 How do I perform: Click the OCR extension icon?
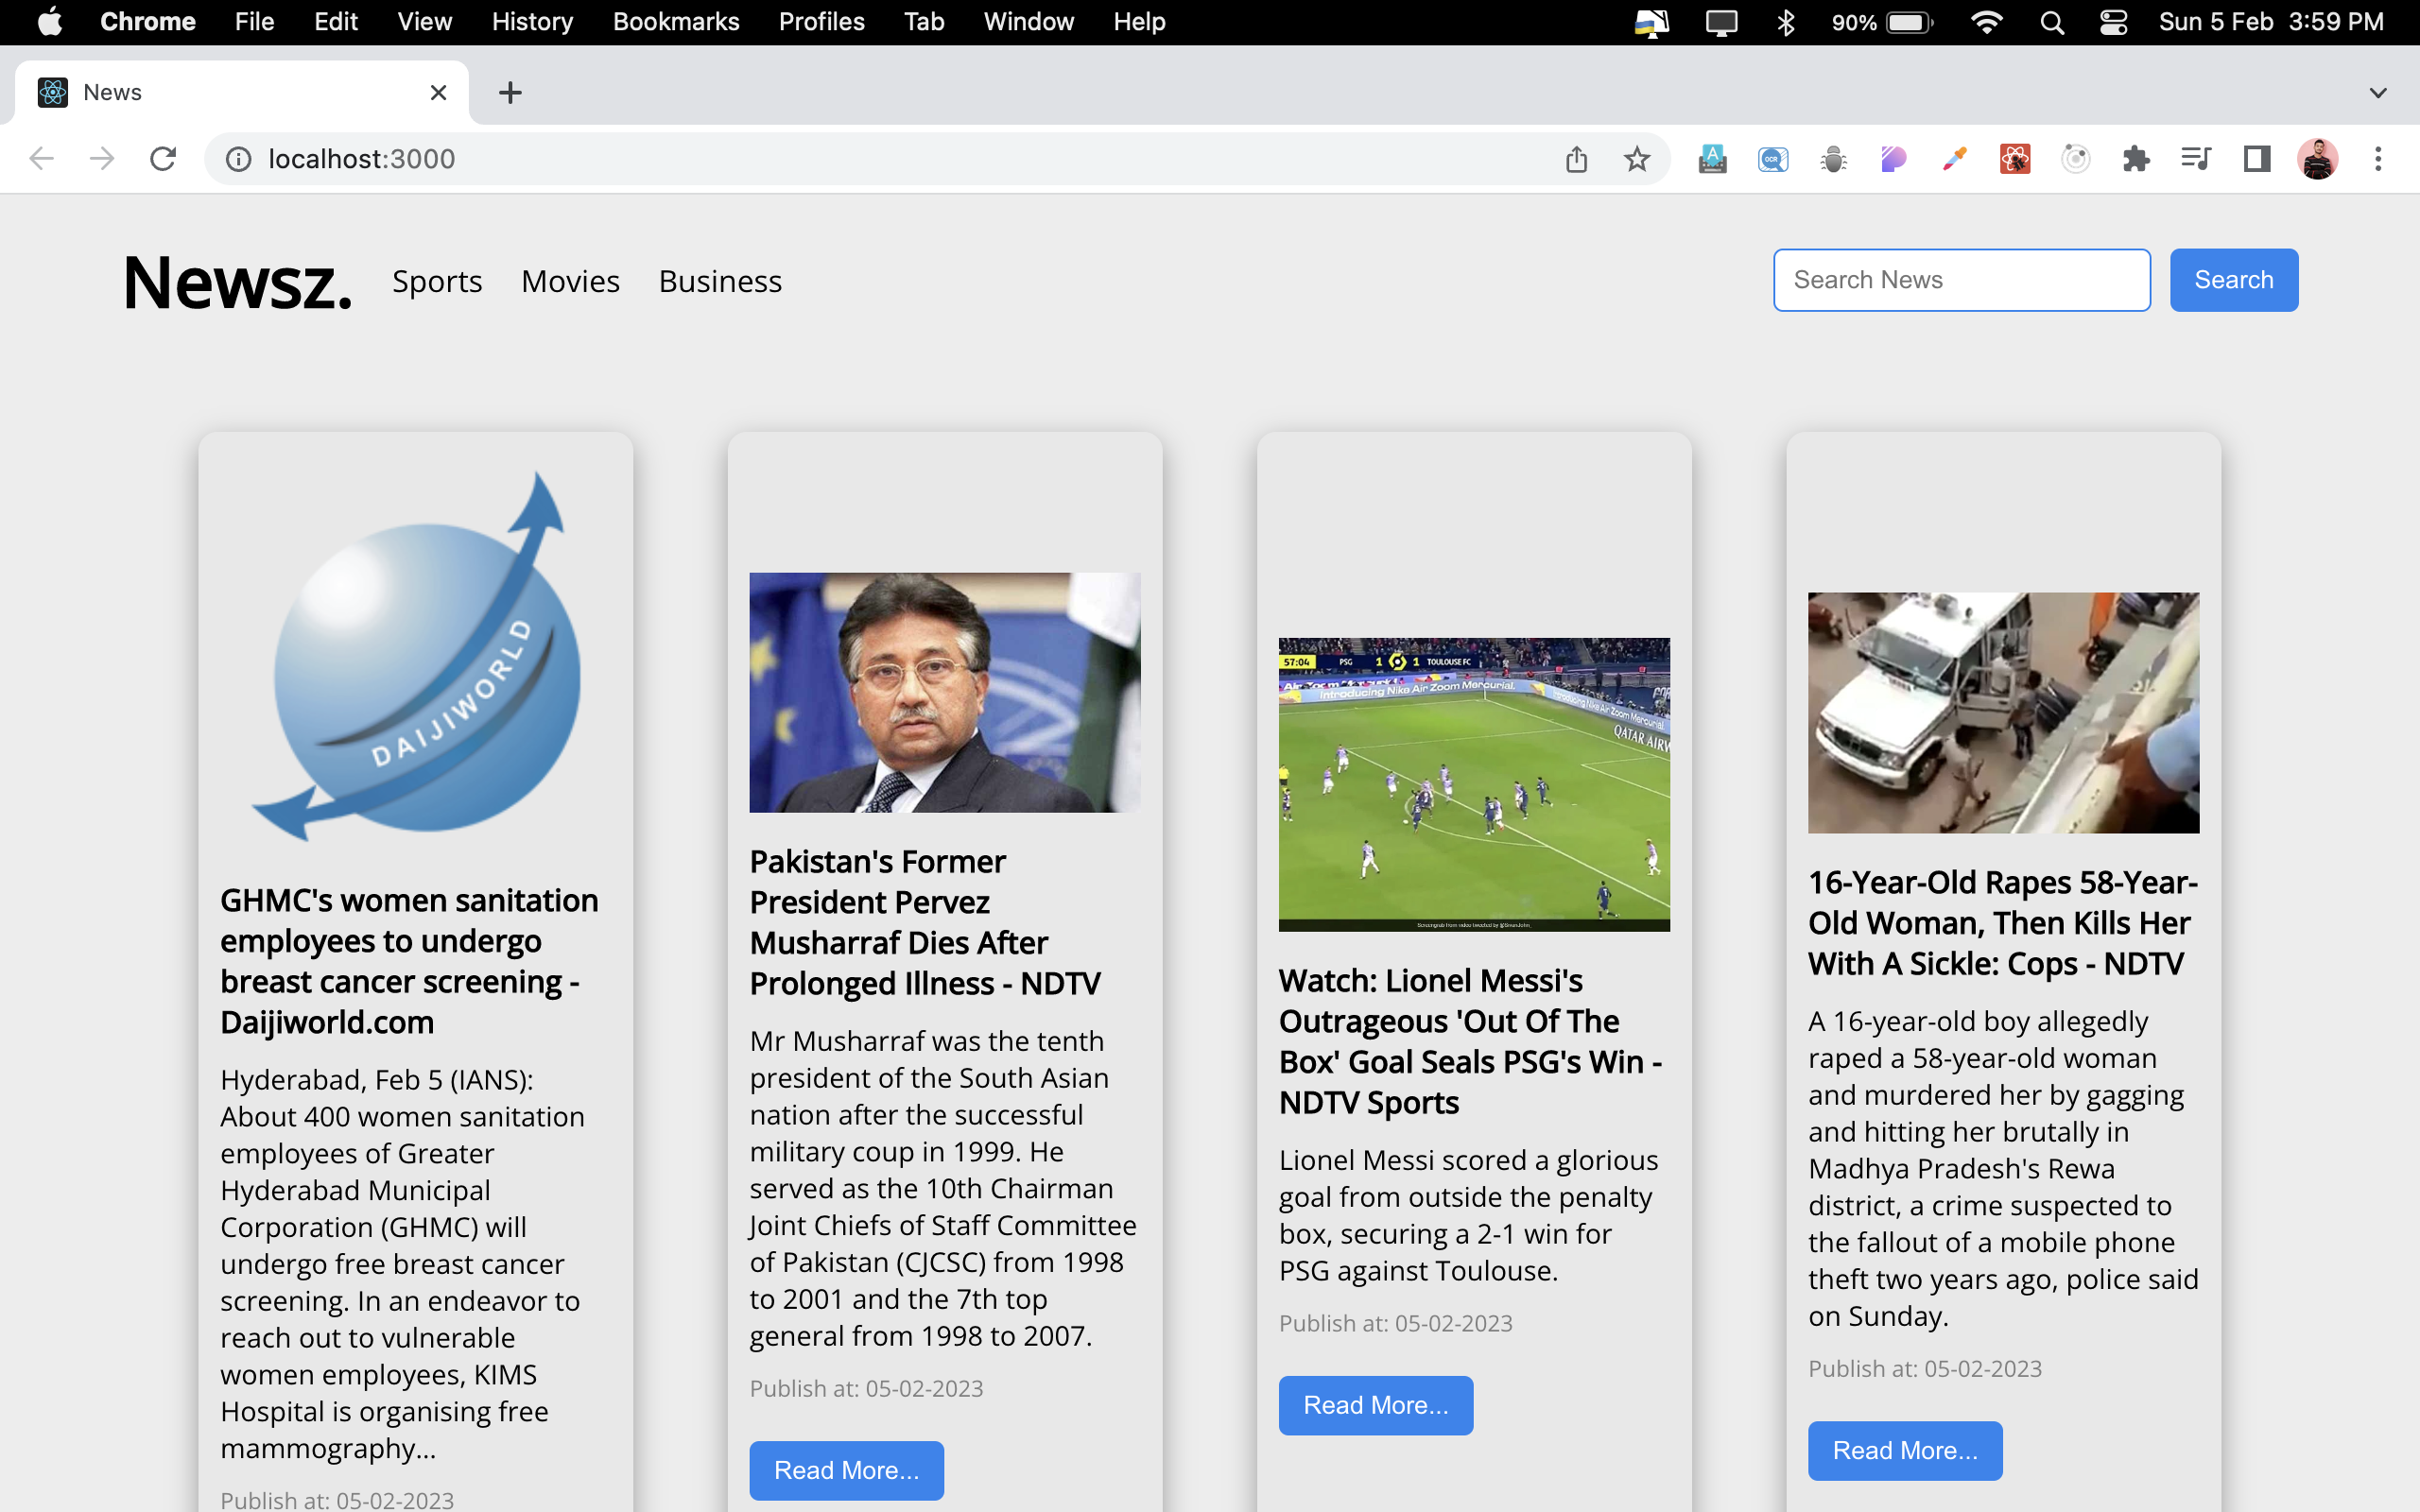coord(1773,159)
